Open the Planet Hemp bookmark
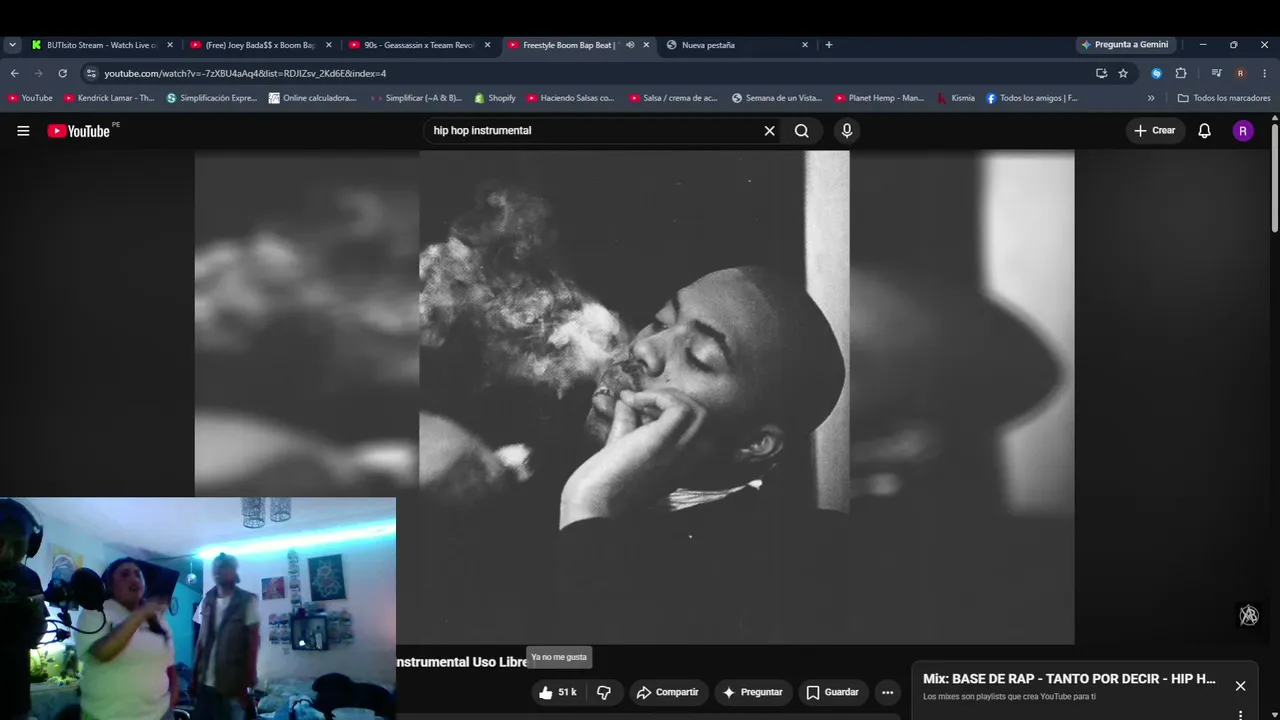 (x=879, y=98)
